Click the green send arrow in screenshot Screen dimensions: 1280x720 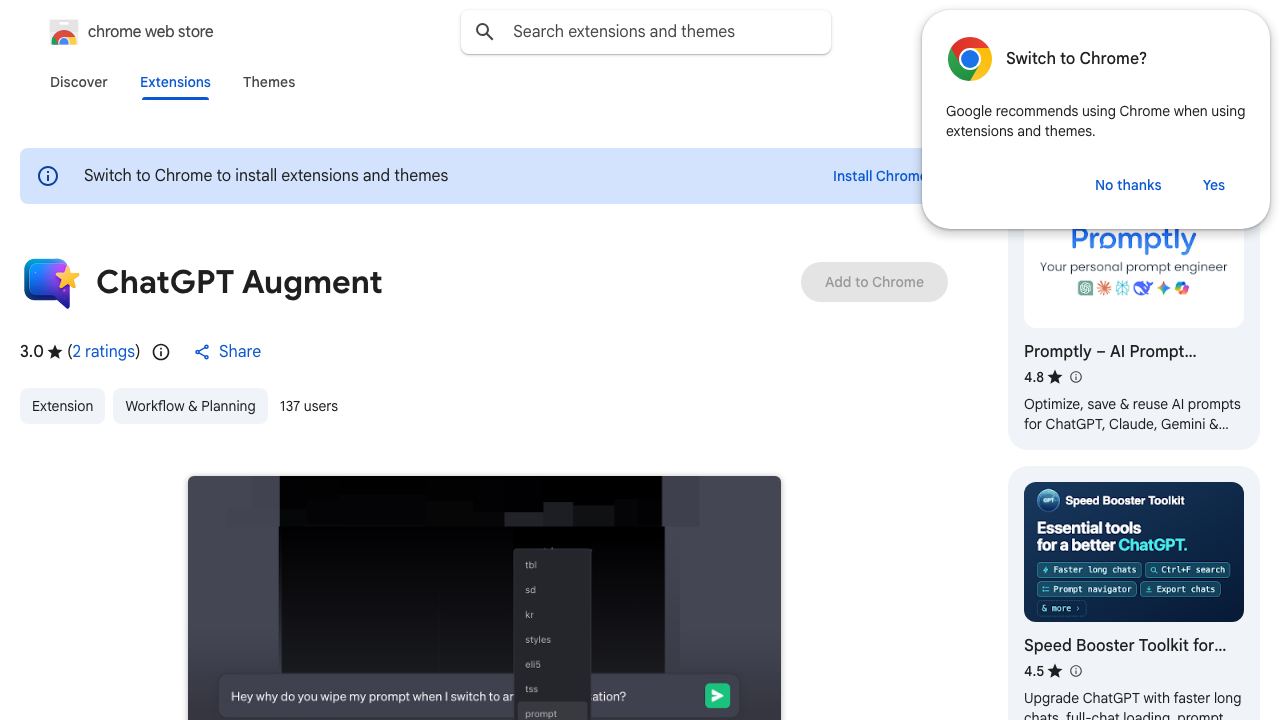click(717, 696)
